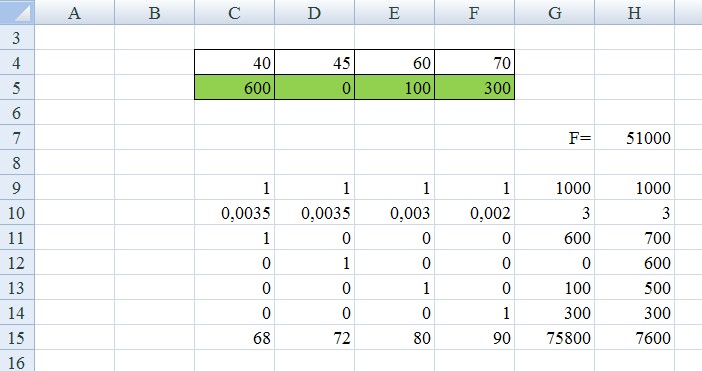702x371 pixels.
Task: Click cell C15 with value 68
Action: 235,338
